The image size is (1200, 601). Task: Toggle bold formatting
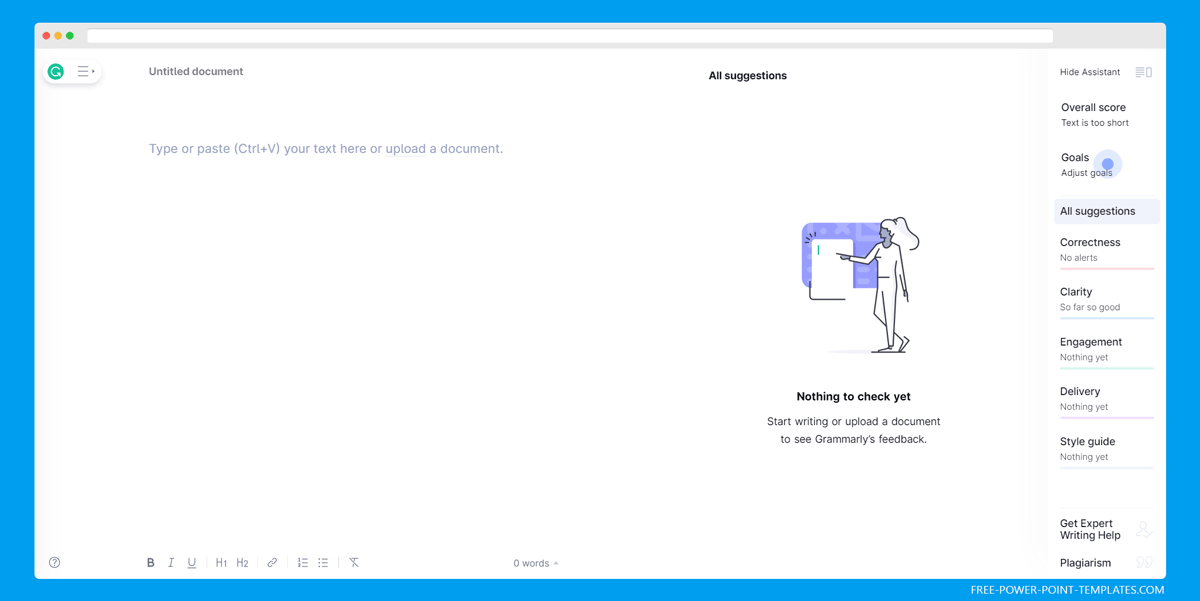tap(151, 563)
